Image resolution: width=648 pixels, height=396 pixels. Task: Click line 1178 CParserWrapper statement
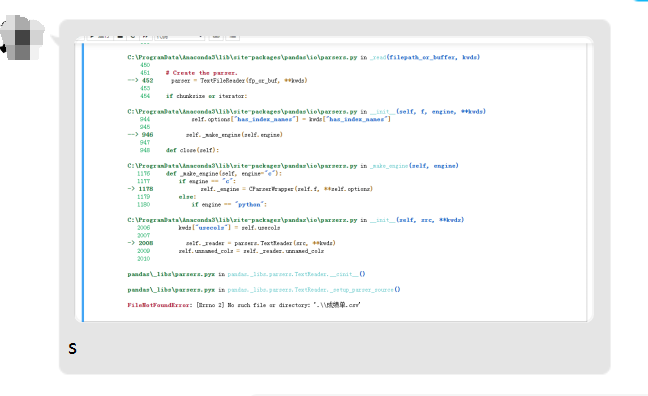[287, 189]
